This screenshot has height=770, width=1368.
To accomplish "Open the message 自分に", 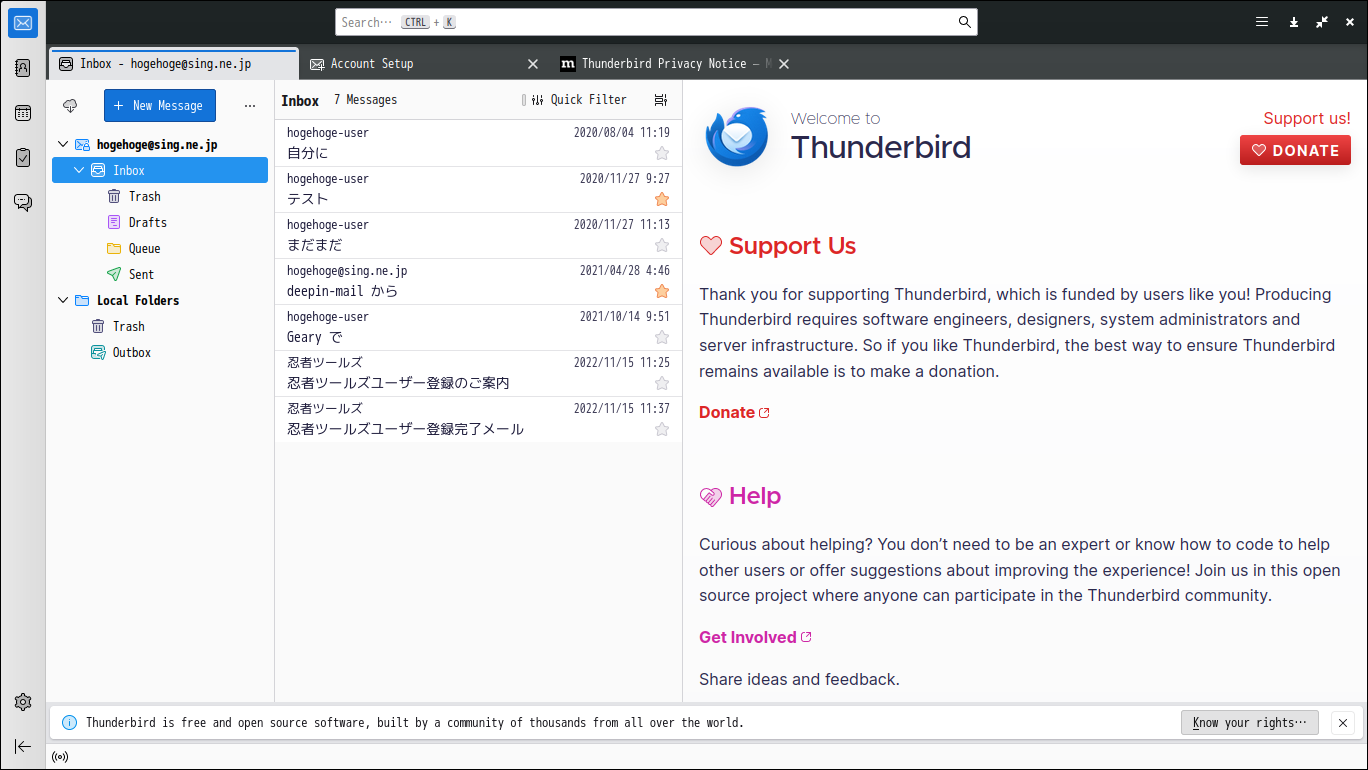I will (478, 143).
